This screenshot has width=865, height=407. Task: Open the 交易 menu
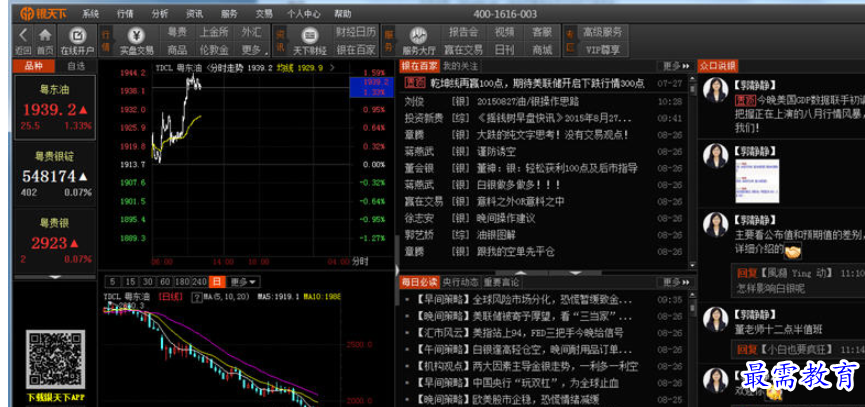click(264, 14)
